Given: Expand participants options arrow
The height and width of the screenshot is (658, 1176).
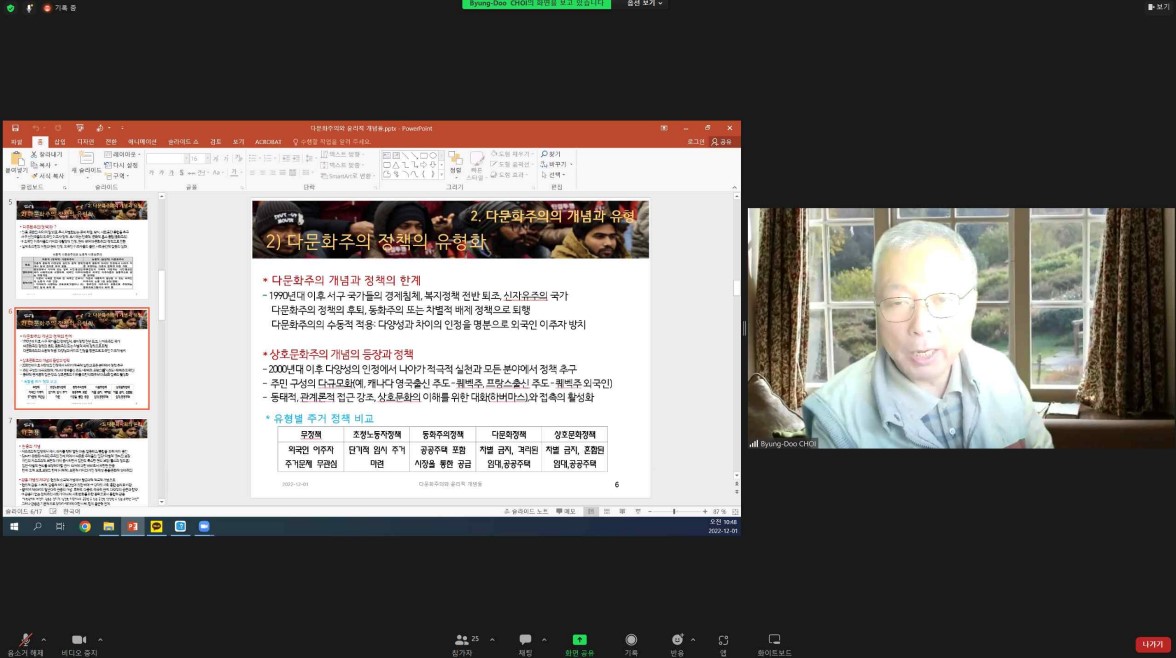Looking at the screenshot, I should 492,640.
